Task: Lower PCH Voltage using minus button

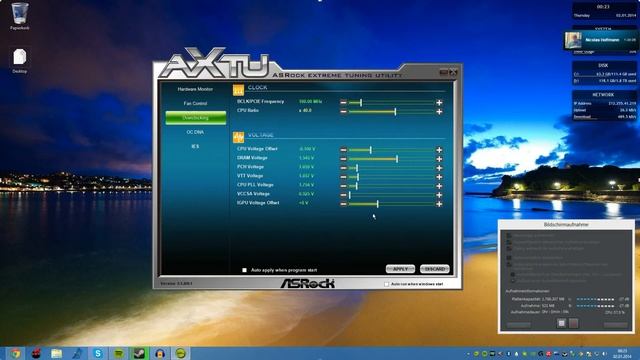Action: coord(343,168)
